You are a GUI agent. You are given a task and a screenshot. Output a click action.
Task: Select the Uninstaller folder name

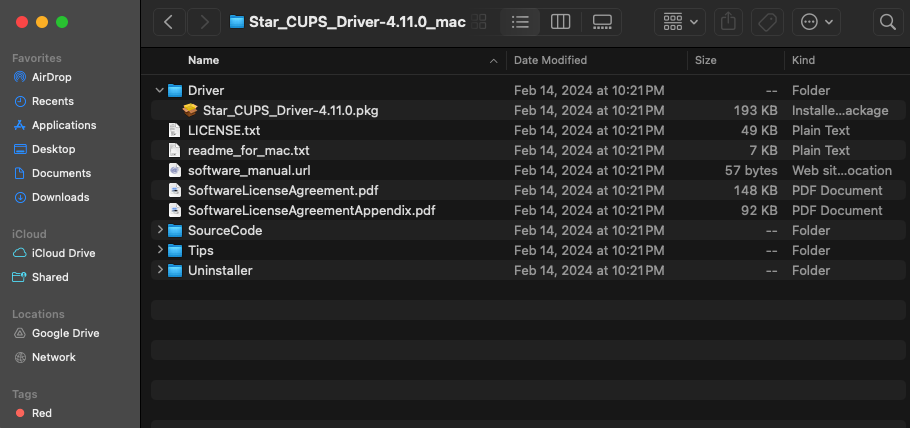point(220,271)
